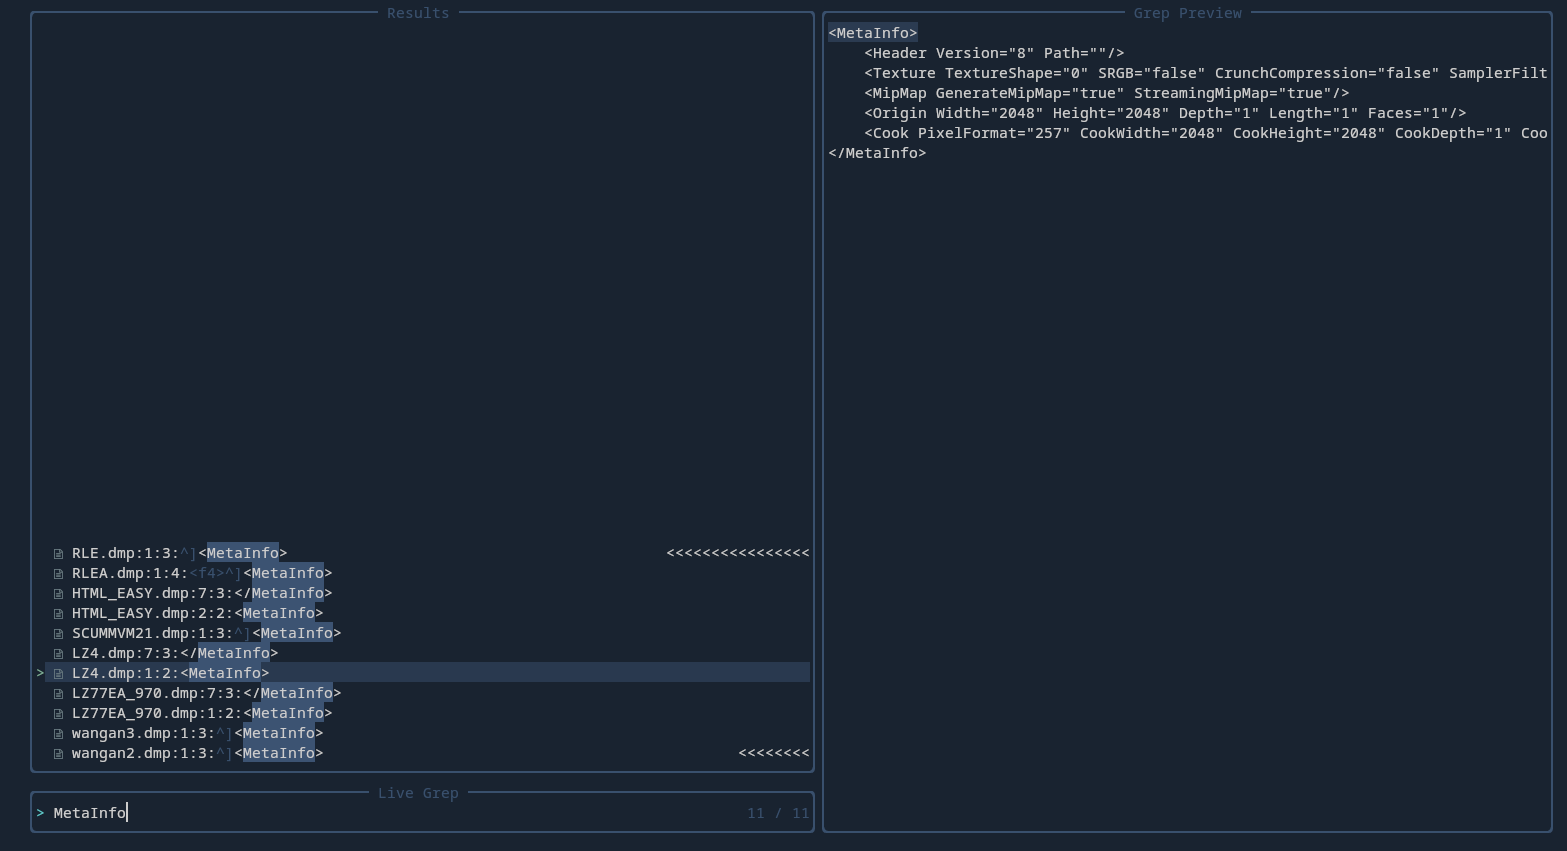Click the Grep Preview panel title

click(x=1188, y=13)
